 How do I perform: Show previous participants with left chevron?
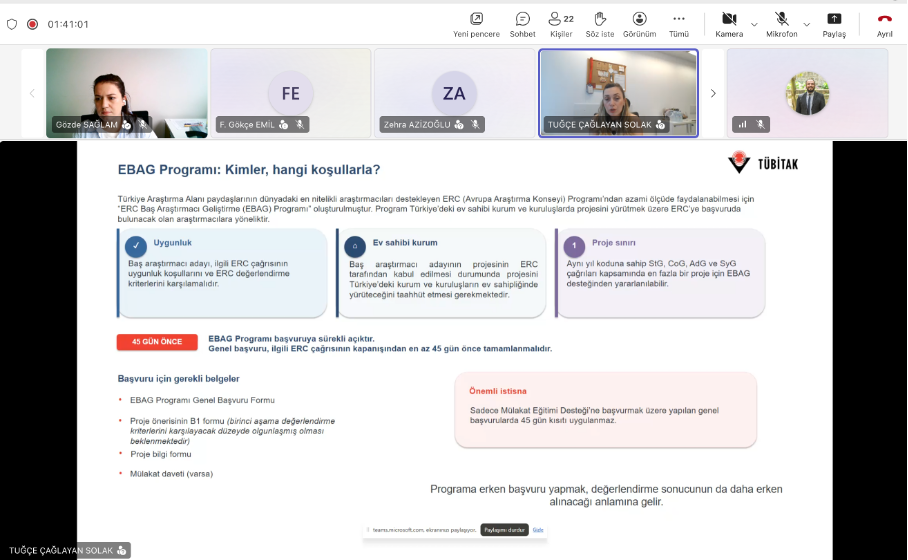(32, 93)
